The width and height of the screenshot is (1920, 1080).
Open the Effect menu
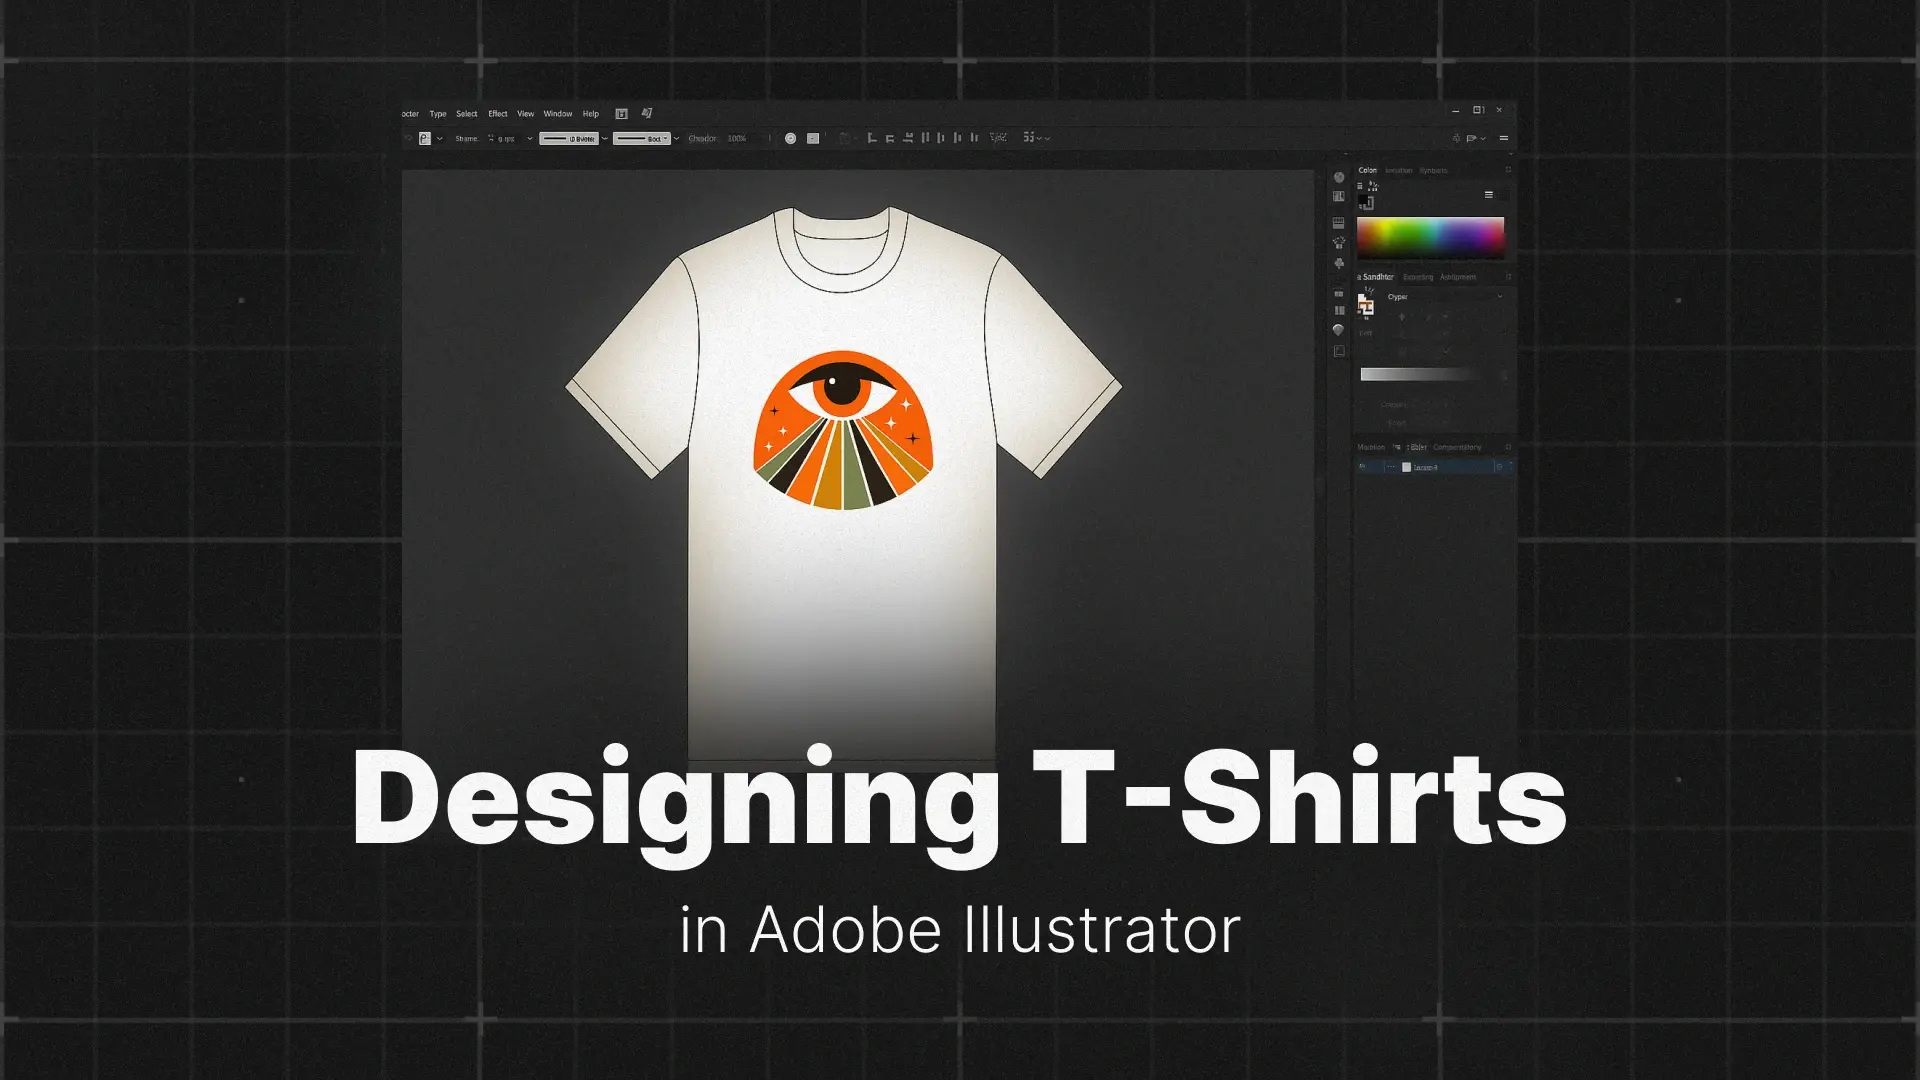[x=497, y=114]
